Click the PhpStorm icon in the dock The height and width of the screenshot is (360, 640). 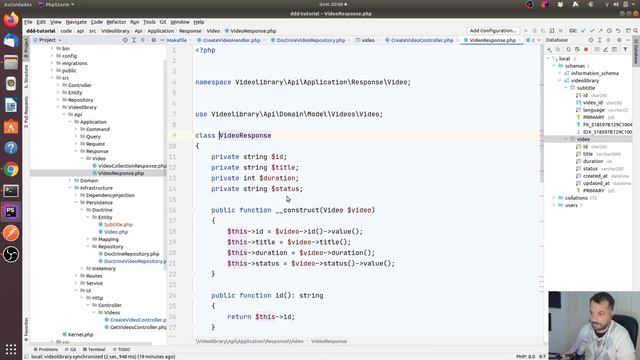coord(11,212)
